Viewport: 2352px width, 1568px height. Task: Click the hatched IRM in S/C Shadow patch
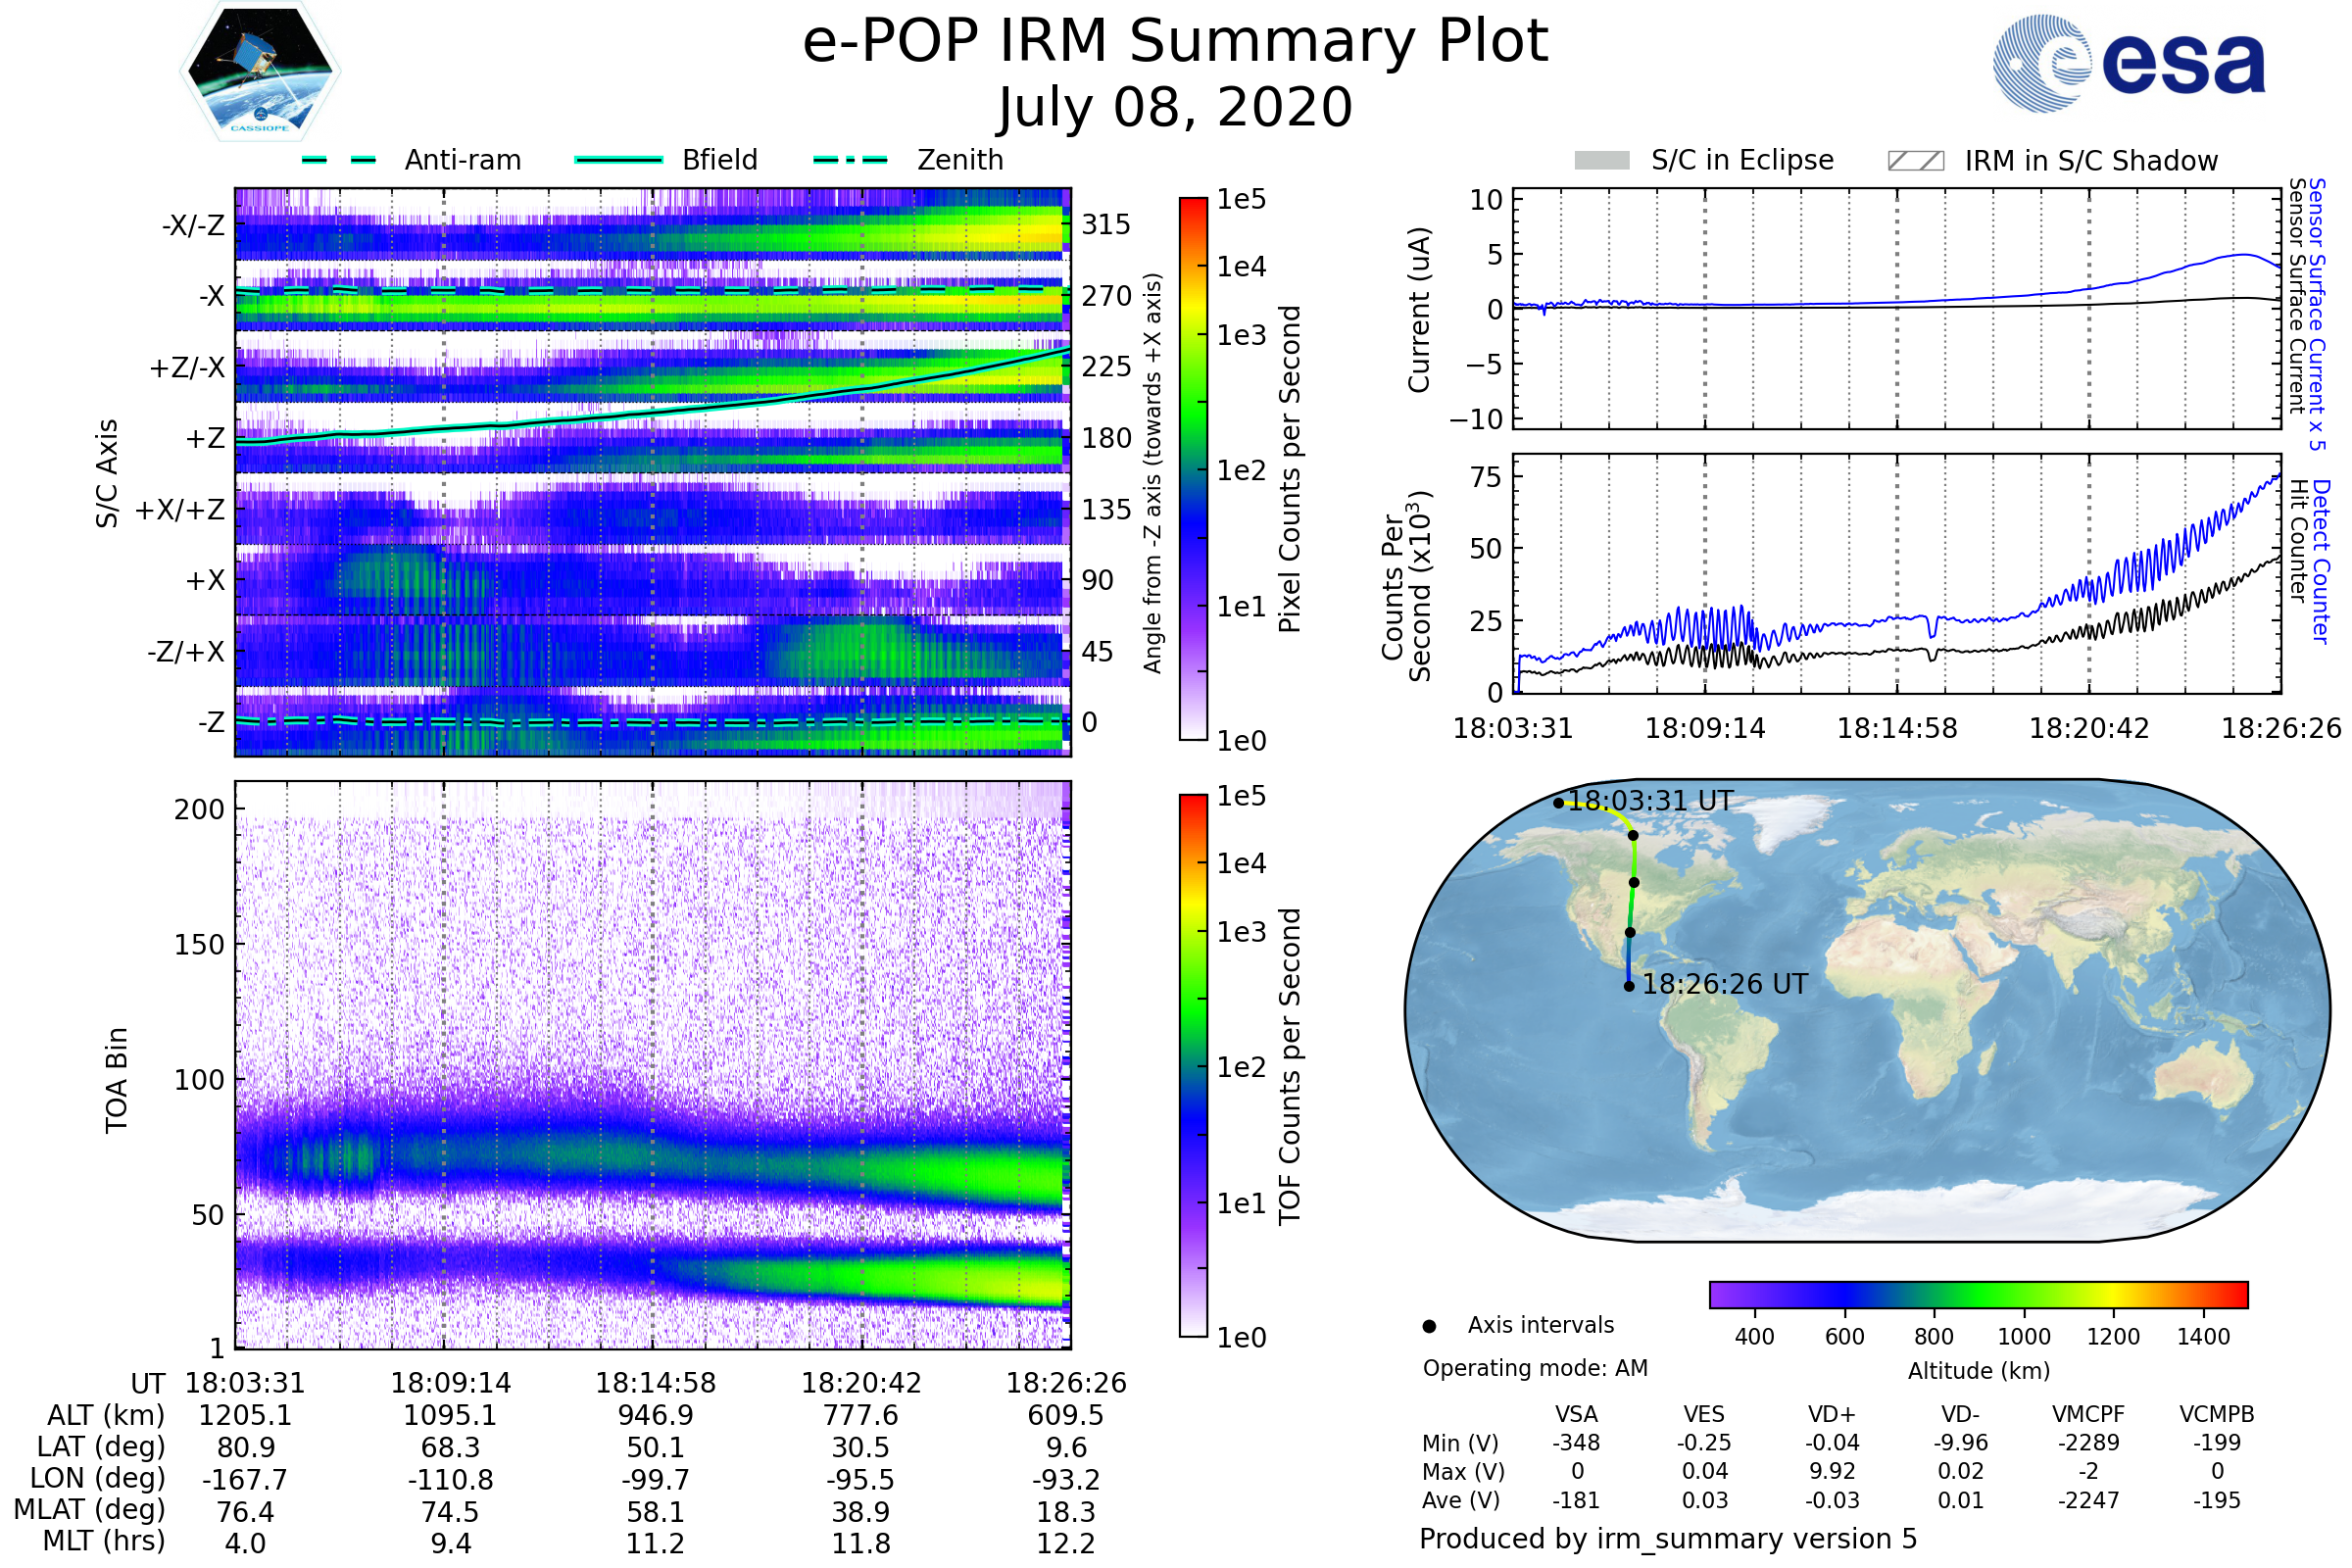1916,161
